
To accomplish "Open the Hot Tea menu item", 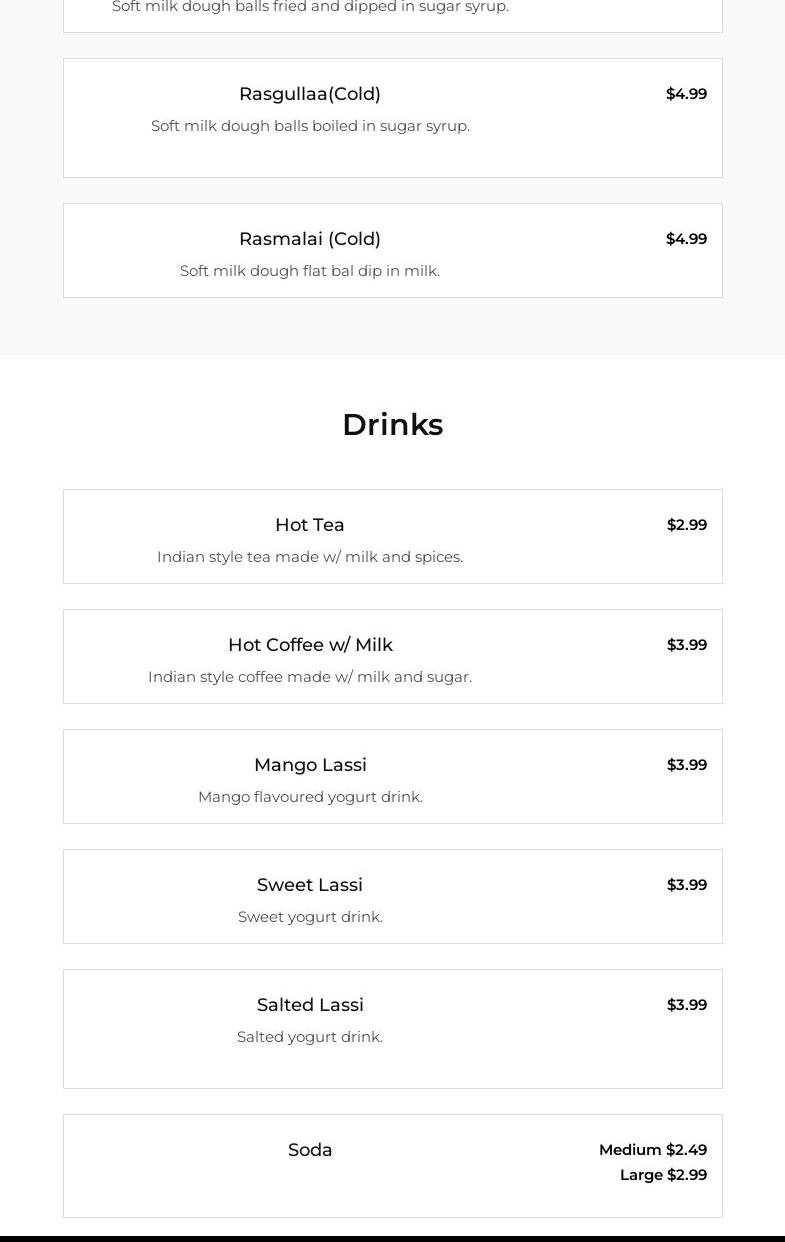I will point(310,525).
